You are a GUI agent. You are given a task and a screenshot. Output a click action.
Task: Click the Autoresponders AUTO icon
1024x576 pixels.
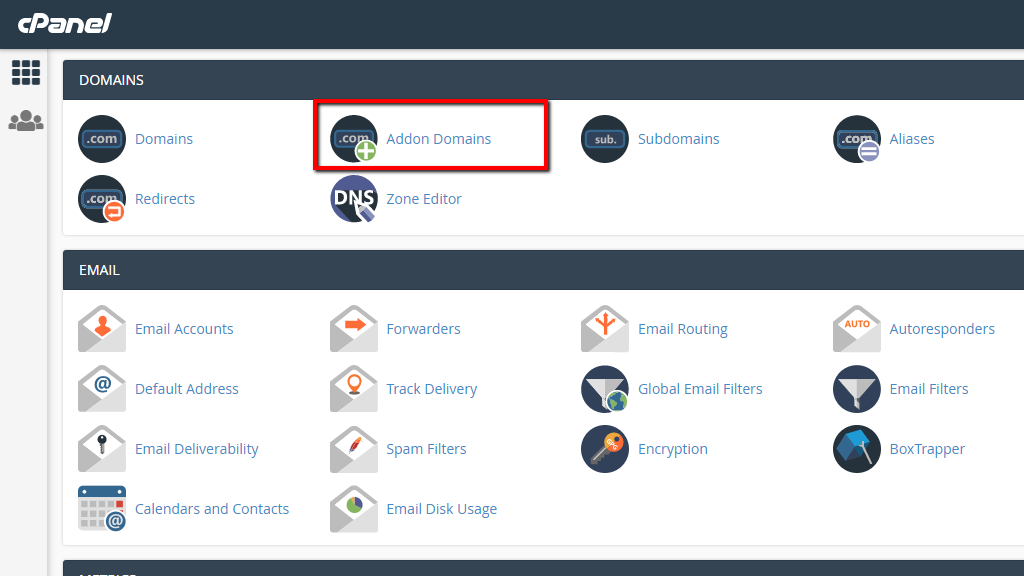(857, 329)
